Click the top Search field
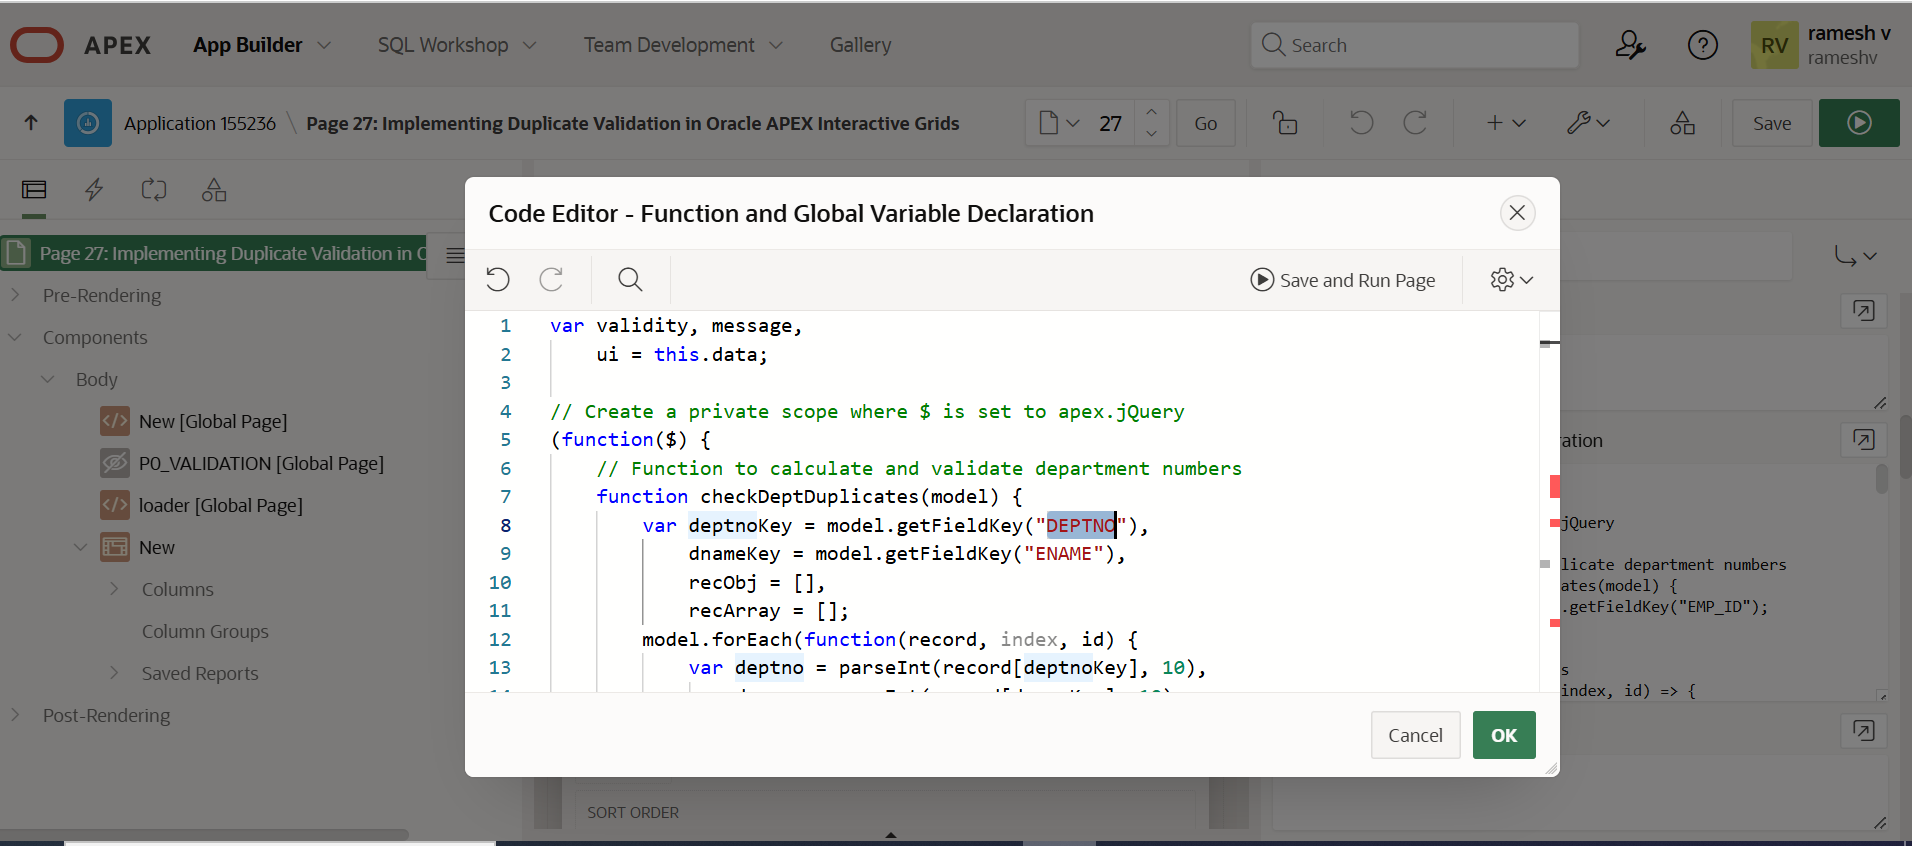 tap(1414, 45)
